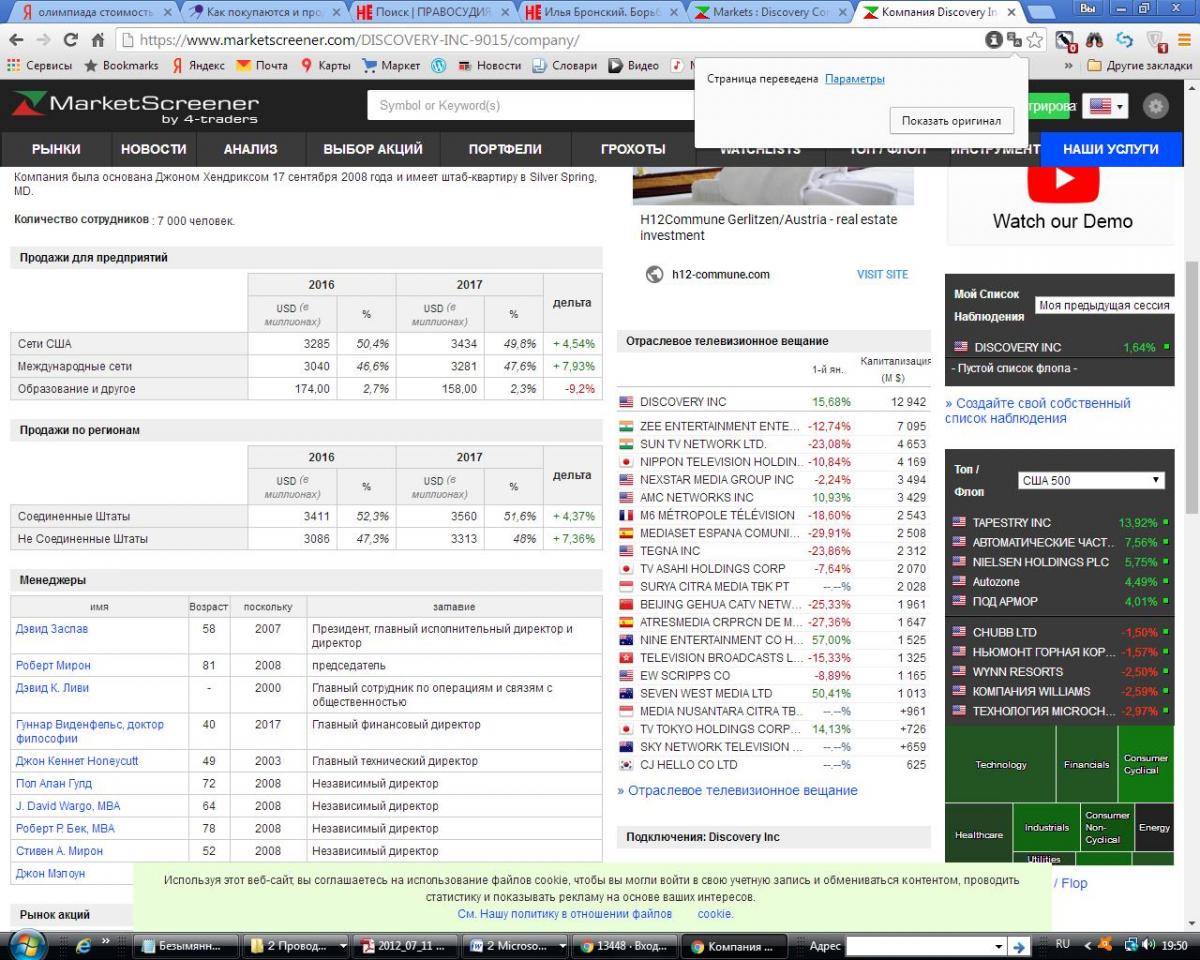Open Chrome menu (three lines icon)

(x=1184, y=40)
